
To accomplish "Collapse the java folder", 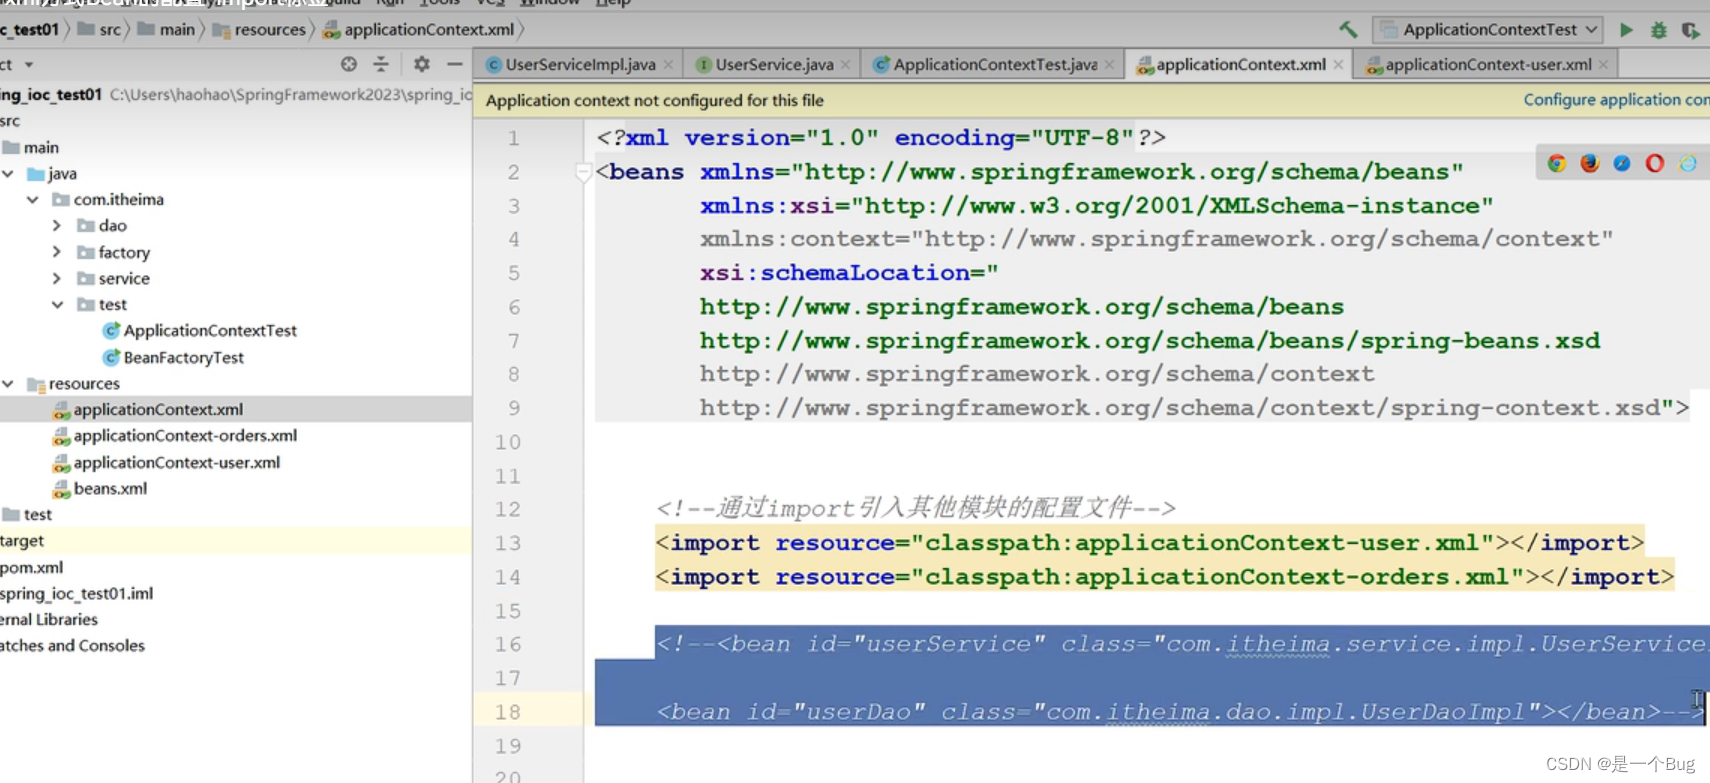I will [8, 174].
